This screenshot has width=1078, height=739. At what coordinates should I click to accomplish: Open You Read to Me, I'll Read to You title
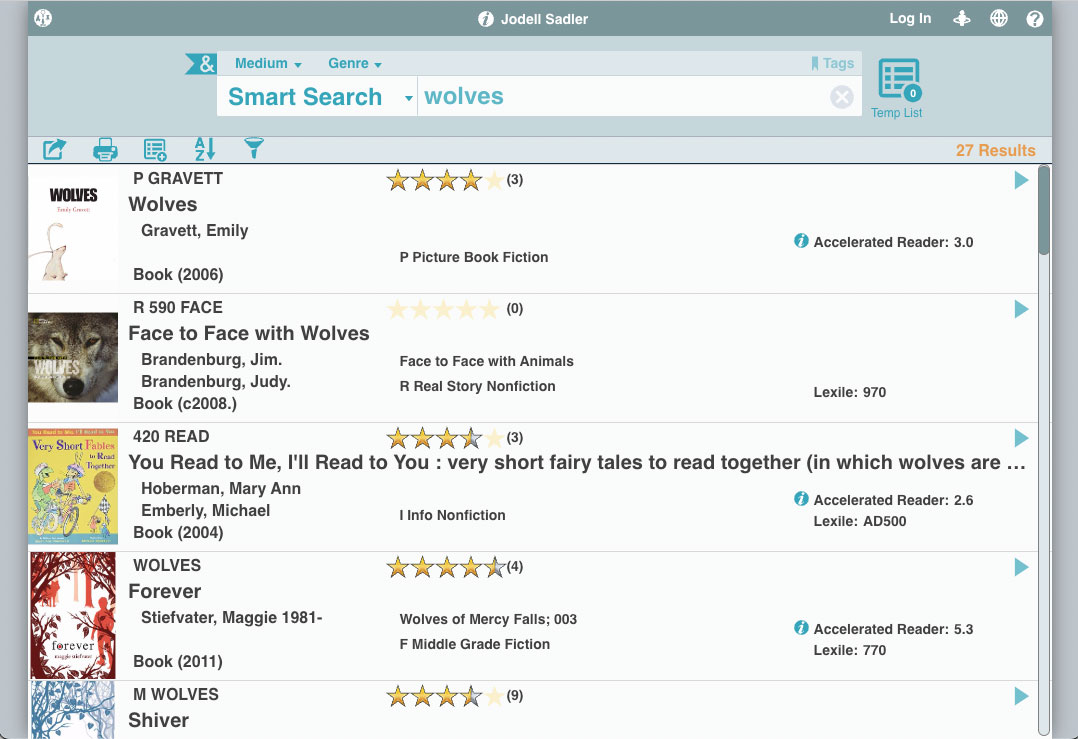[577, 462]
